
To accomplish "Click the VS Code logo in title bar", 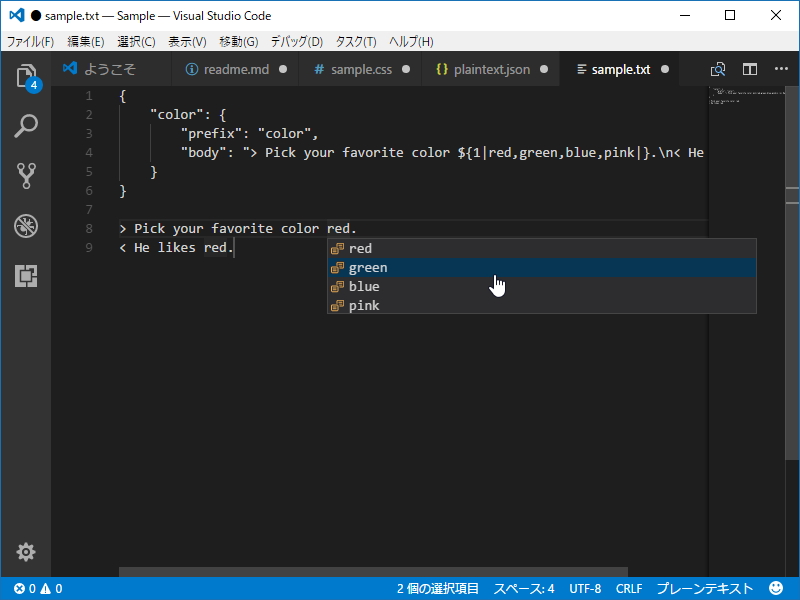I will (17, 15).
